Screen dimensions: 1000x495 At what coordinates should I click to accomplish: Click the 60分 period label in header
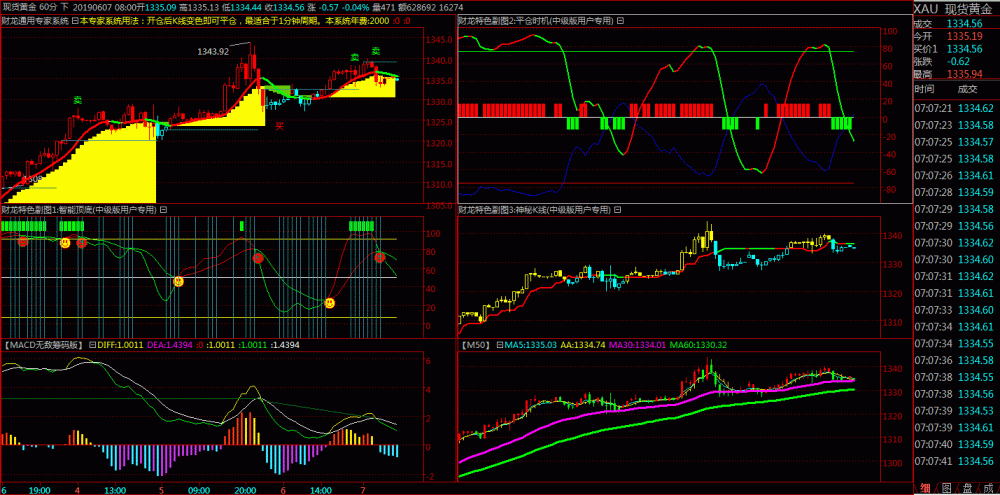(46, 6)
